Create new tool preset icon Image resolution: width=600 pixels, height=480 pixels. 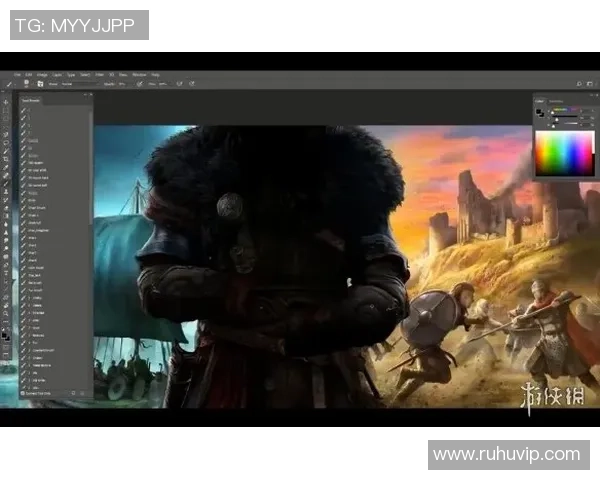[74, 393]
